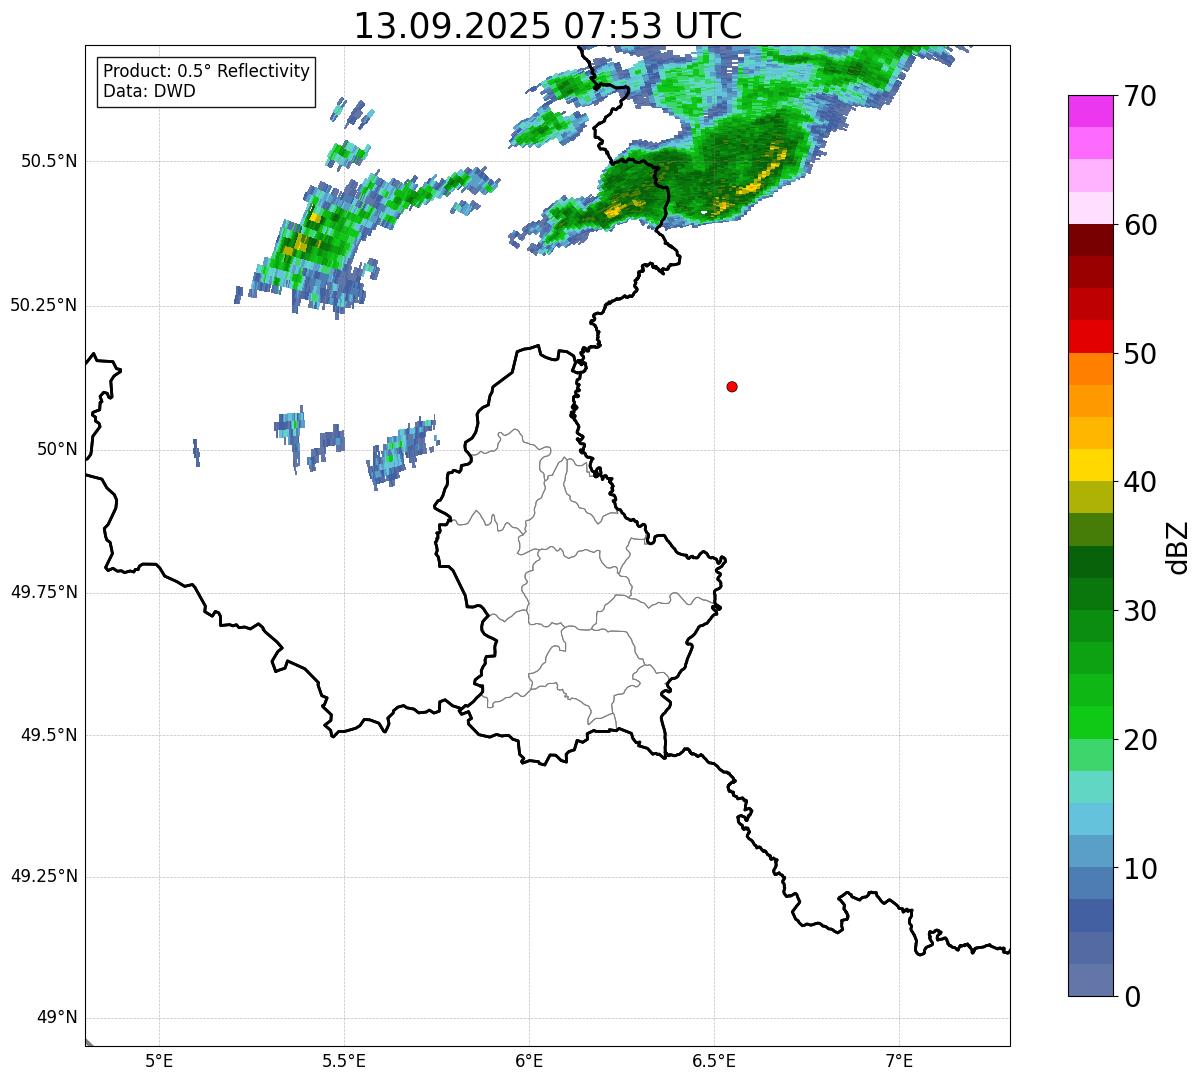Screen dimensions: 1202x1081
Task: Click the "Data: DWD" label
Action: pyautogui.click(x=150, y=91)
